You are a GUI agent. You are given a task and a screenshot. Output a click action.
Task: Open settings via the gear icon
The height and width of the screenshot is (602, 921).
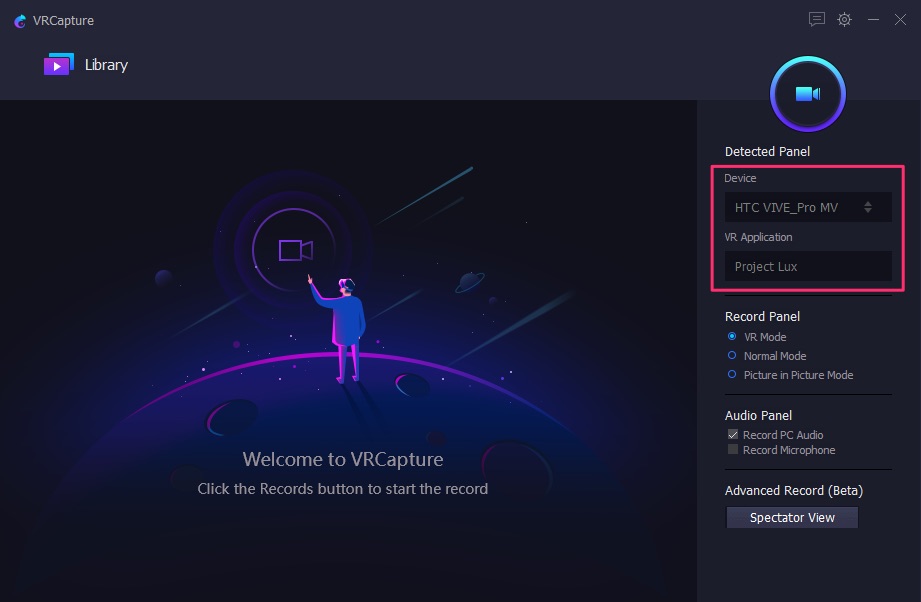(x=845, y=19)
